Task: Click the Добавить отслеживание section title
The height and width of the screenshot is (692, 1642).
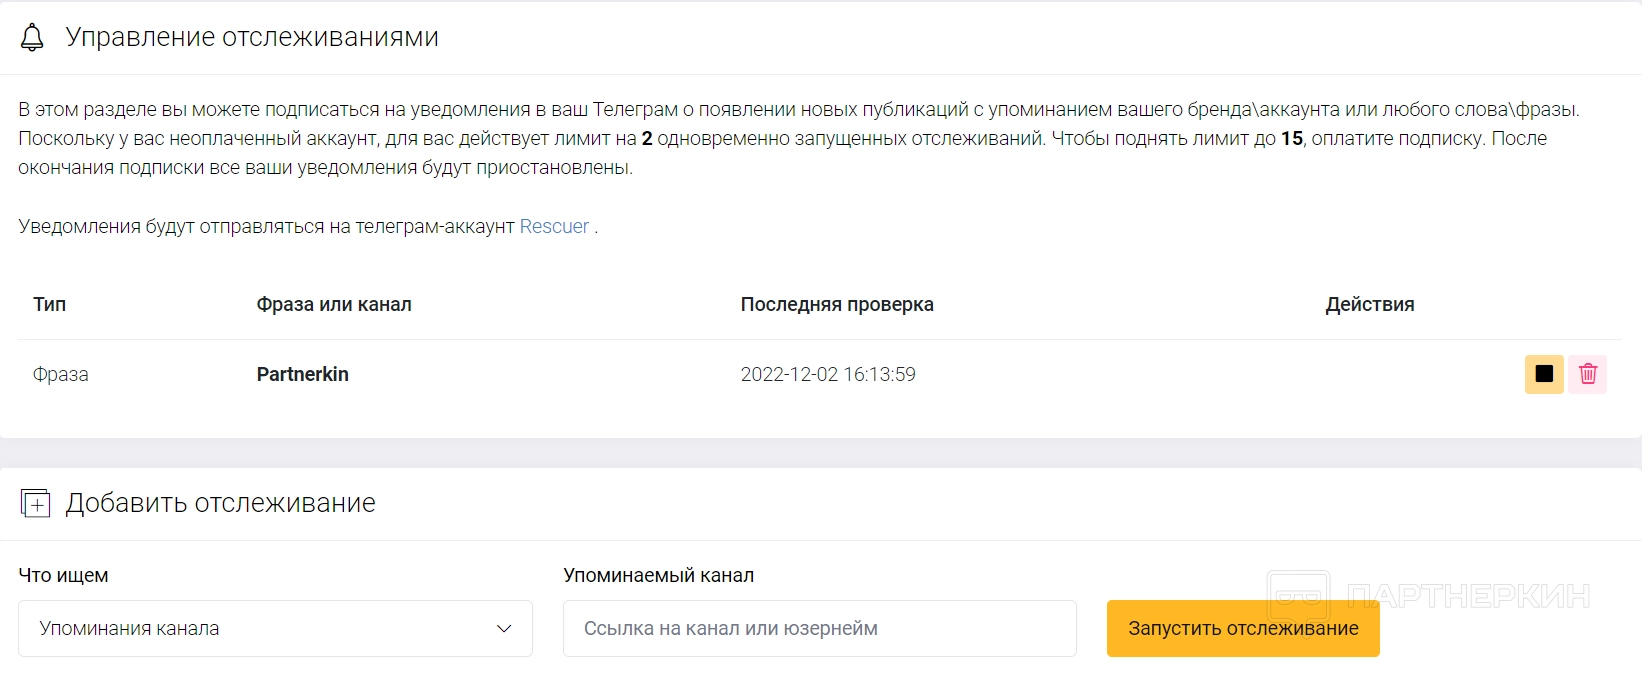Action: (221, 503)
